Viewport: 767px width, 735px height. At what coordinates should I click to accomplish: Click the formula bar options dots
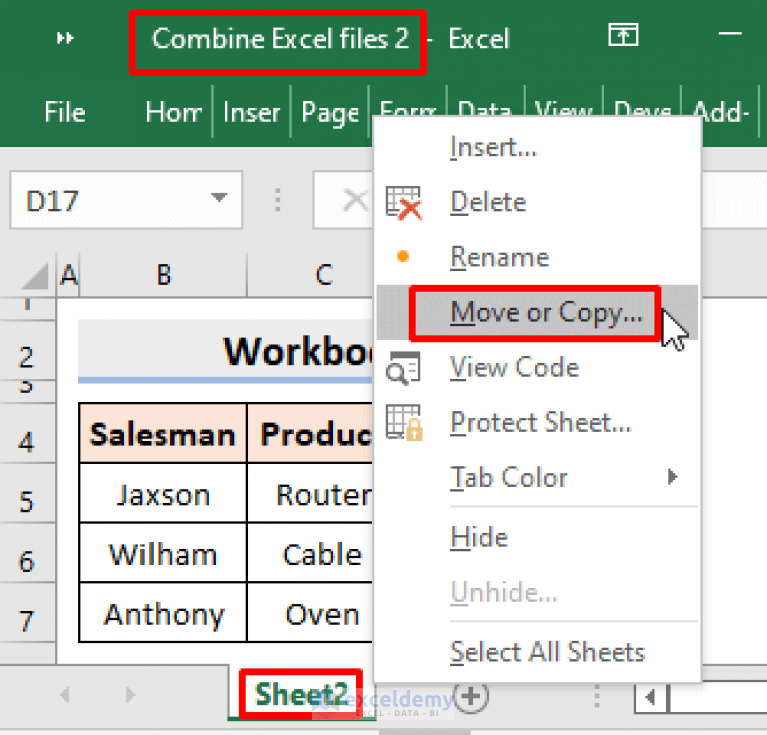coord(277,200)
